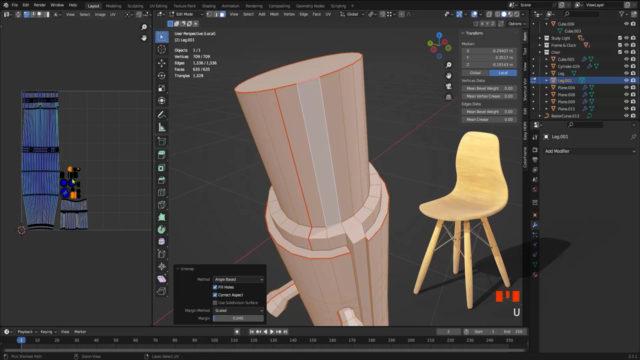This screenshot has width=640, height=360.
Task: Click UV editor zoom magnifier icon
Action: click(x=144, y=27)
